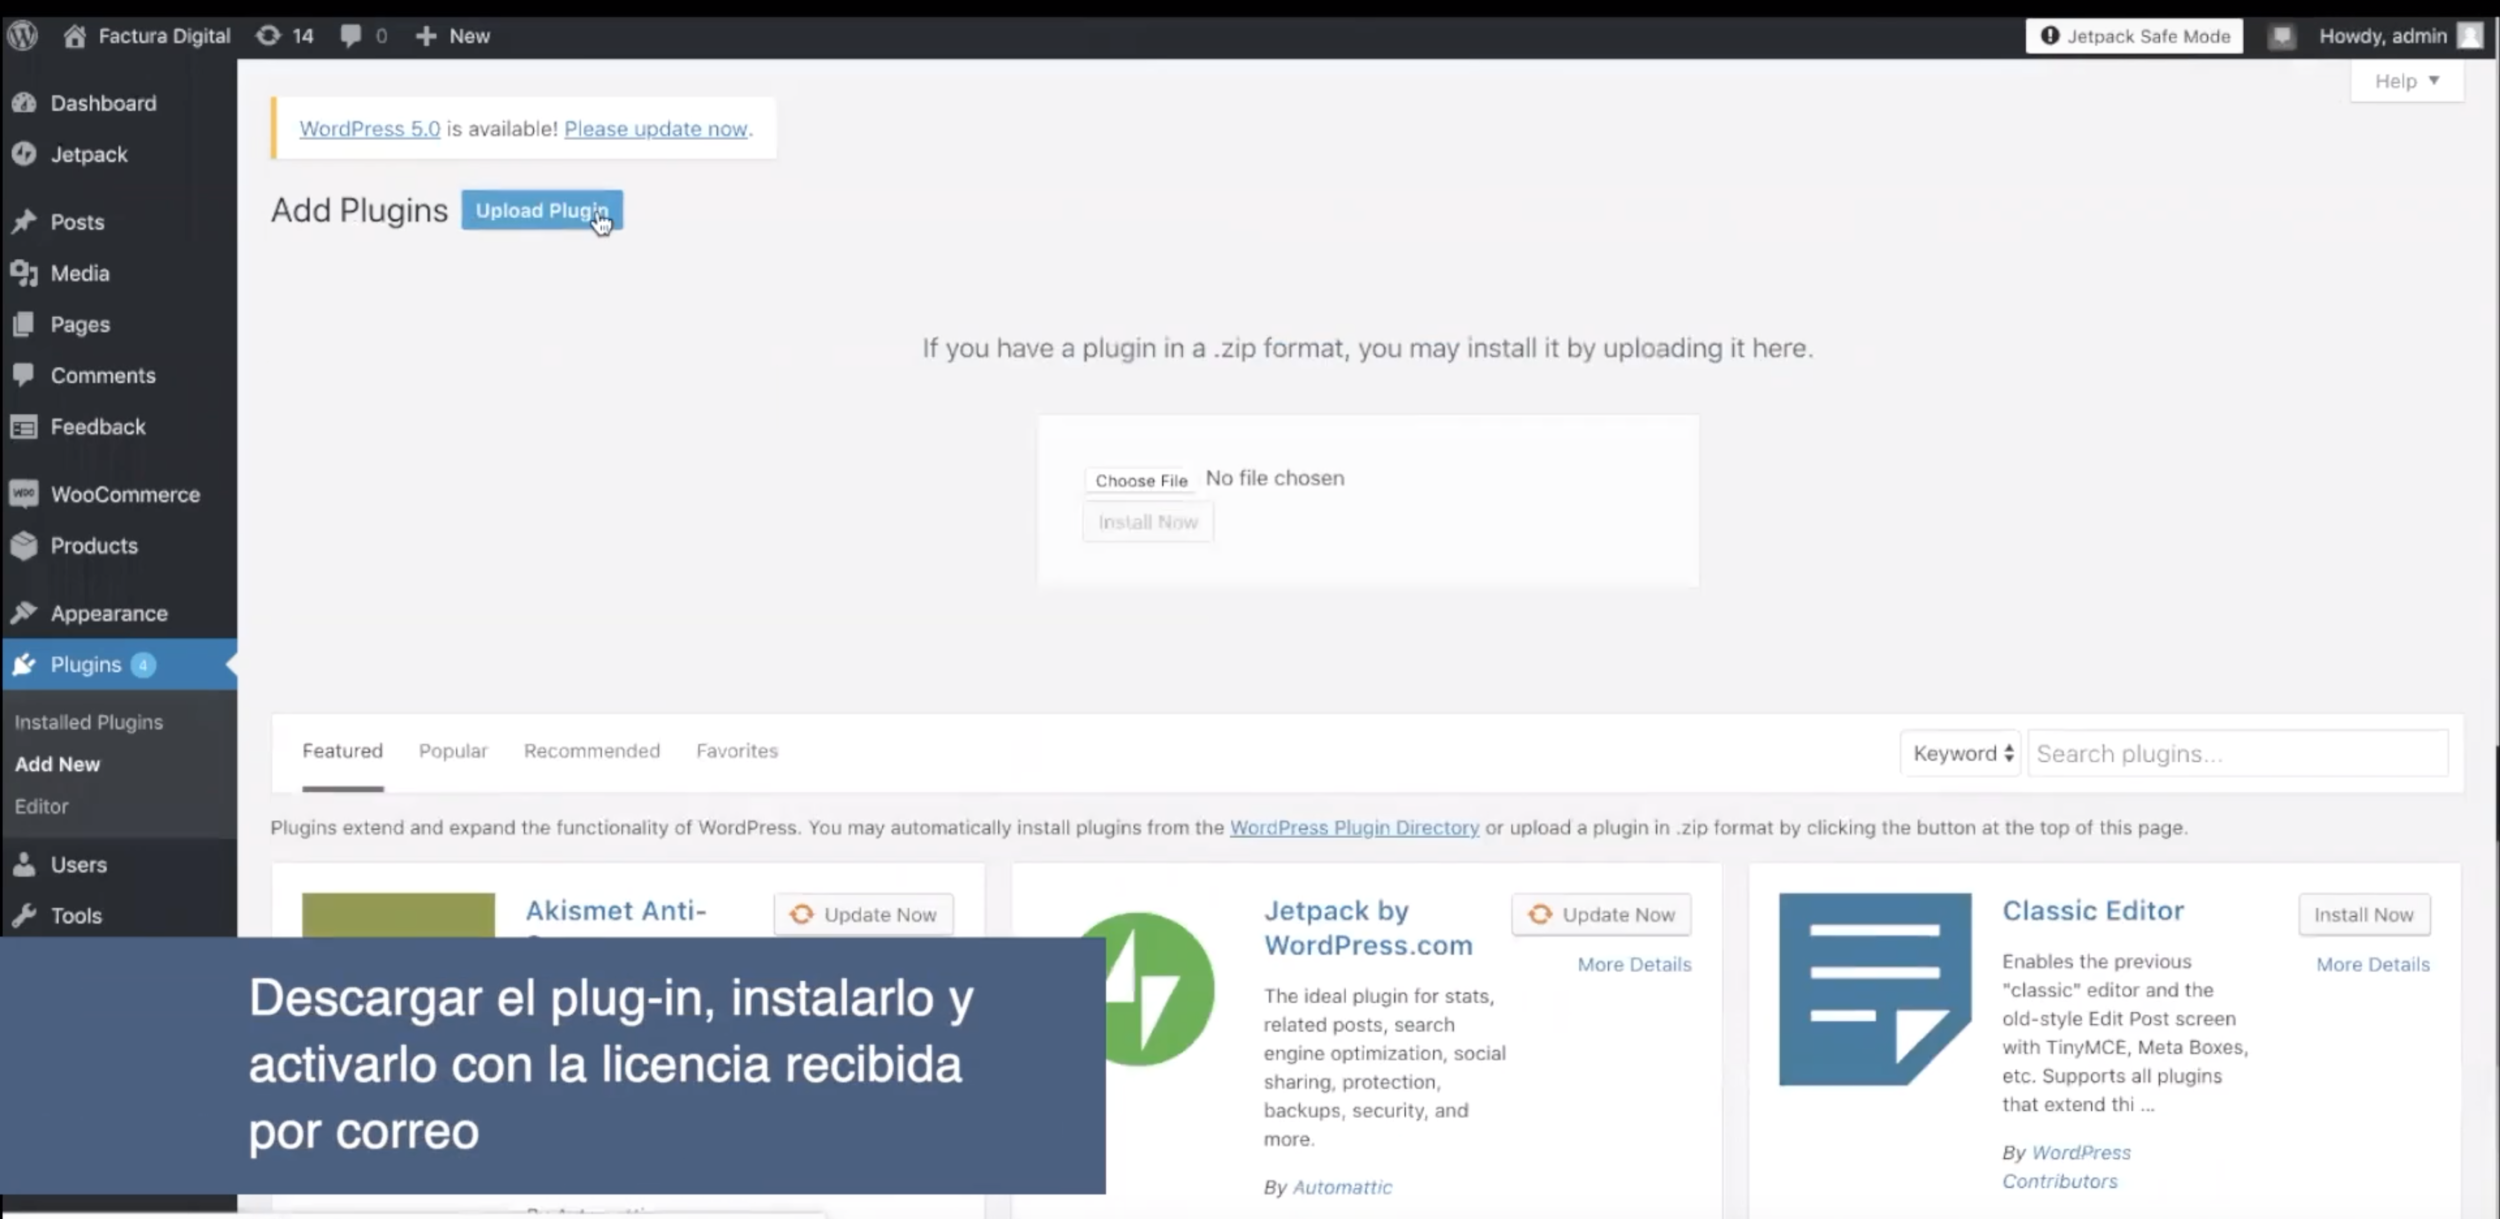Image resolution: width=2500 pixels, height=1219 pixels.
Task: Click Update Now for Jetpack
Action: coord(1601,914)
